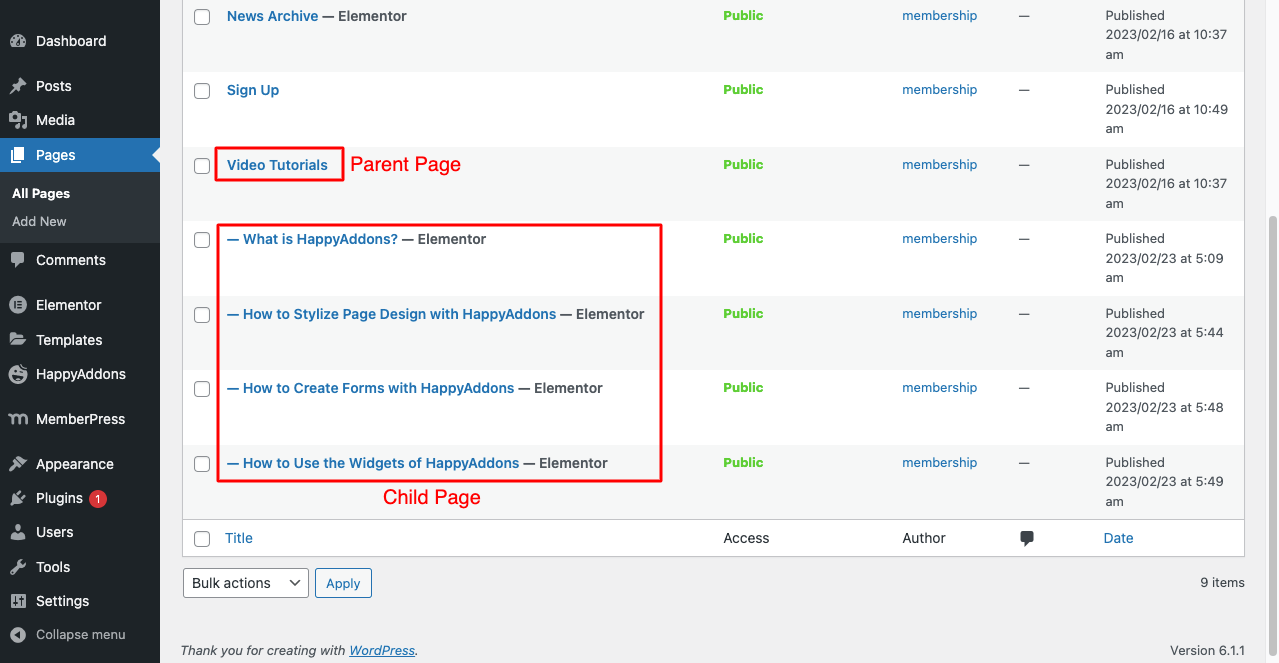Image resolution: width=1279 pixels, height=663 pixels.
Task: Select the What is HappyAddons? row checkbox
Action: 202,240
